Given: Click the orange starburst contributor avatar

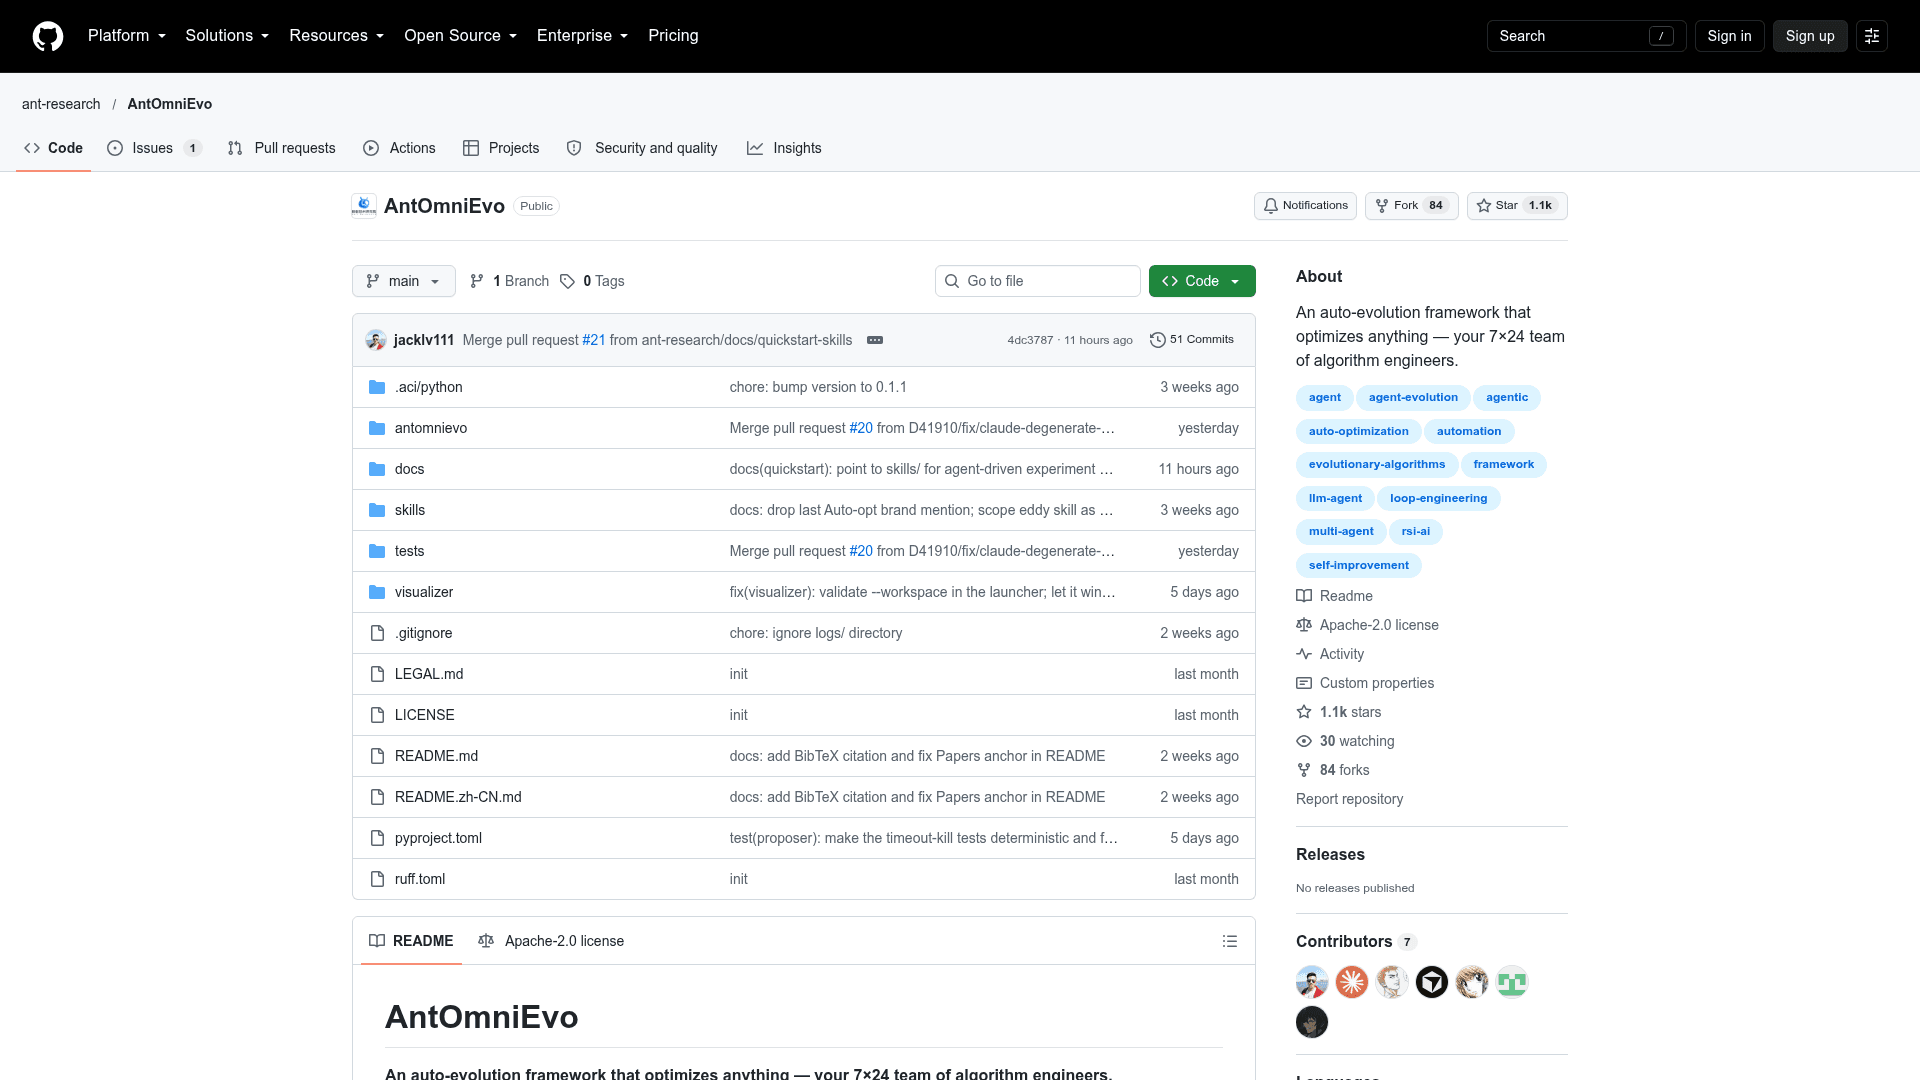Looking at the screenshot, I should point(1352,982).
